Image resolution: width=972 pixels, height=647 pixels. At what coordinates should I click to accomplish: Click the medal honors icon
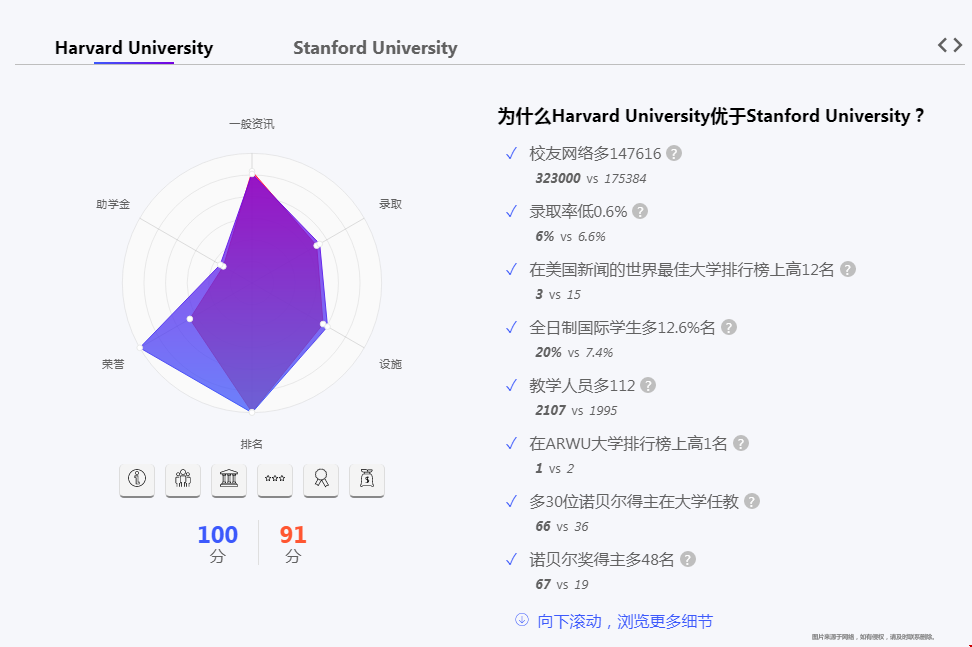click(x=321, y=480)
